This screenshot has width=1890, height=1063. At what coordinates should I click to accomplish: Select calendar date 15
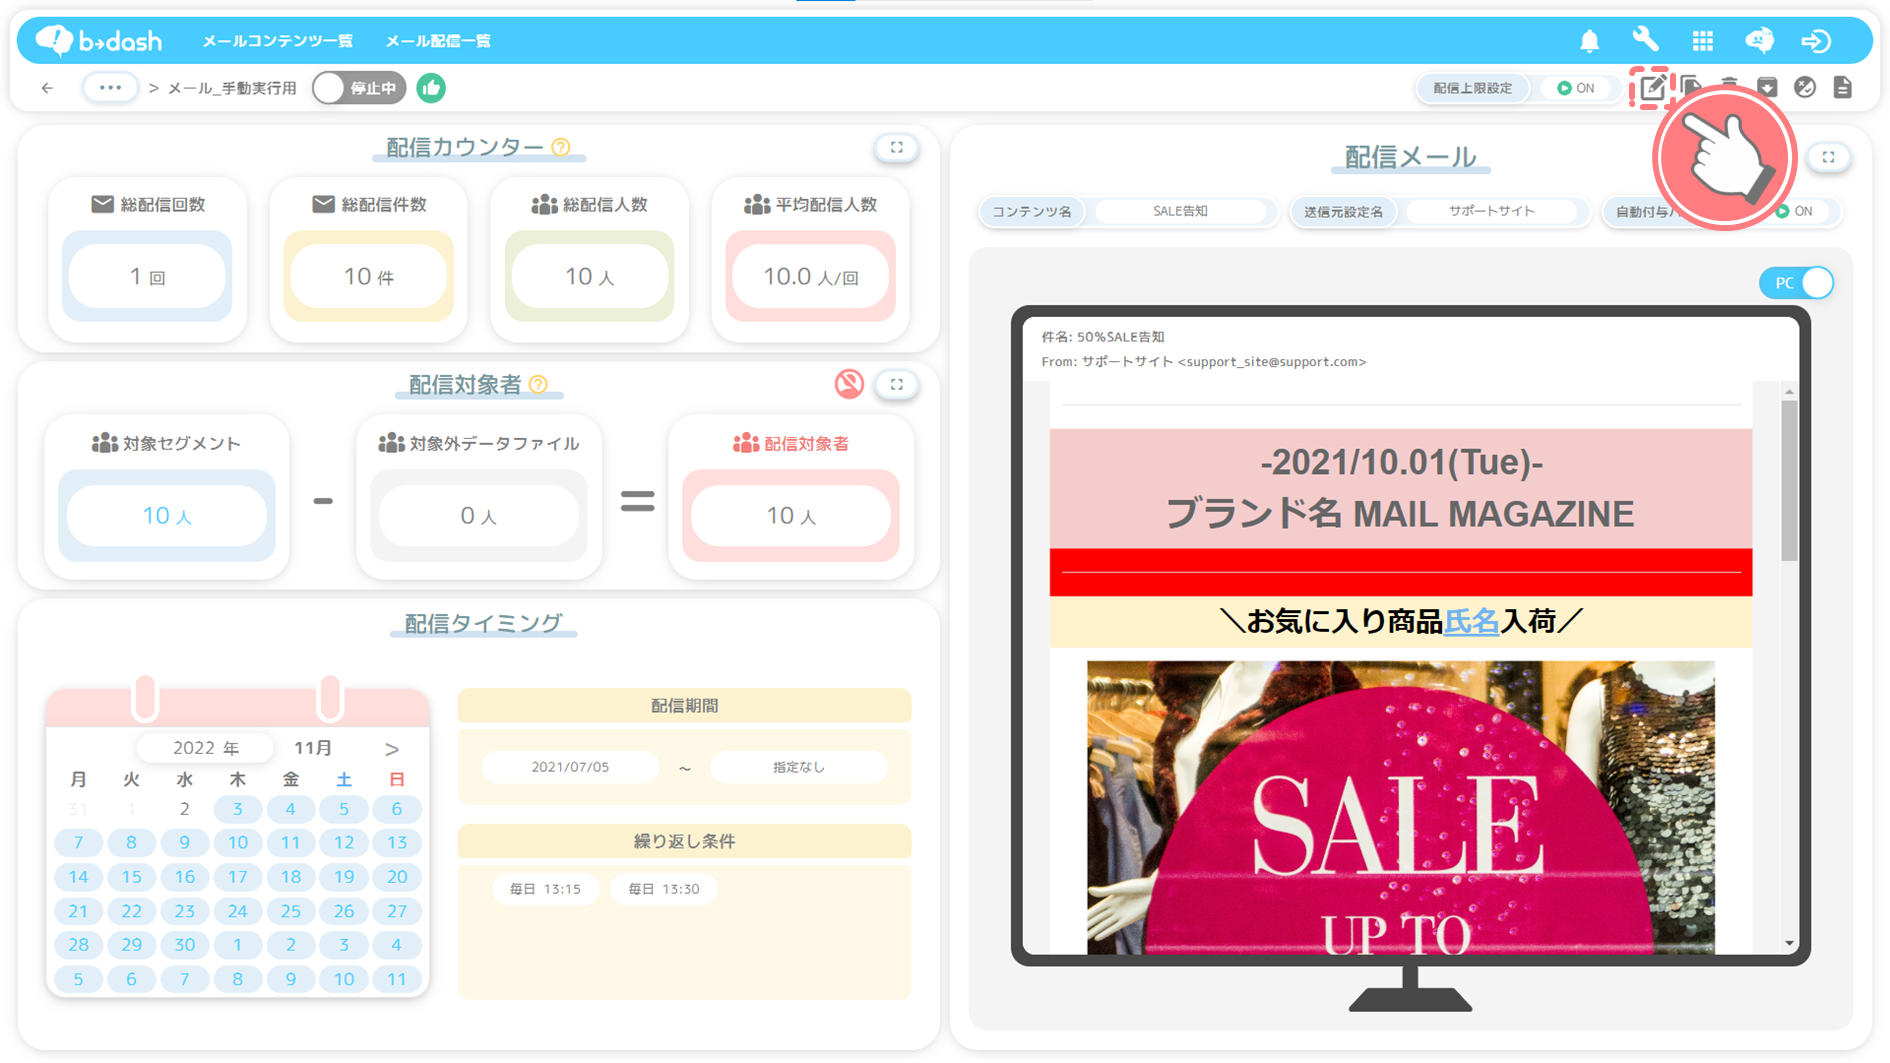click(x=131, y=877)
